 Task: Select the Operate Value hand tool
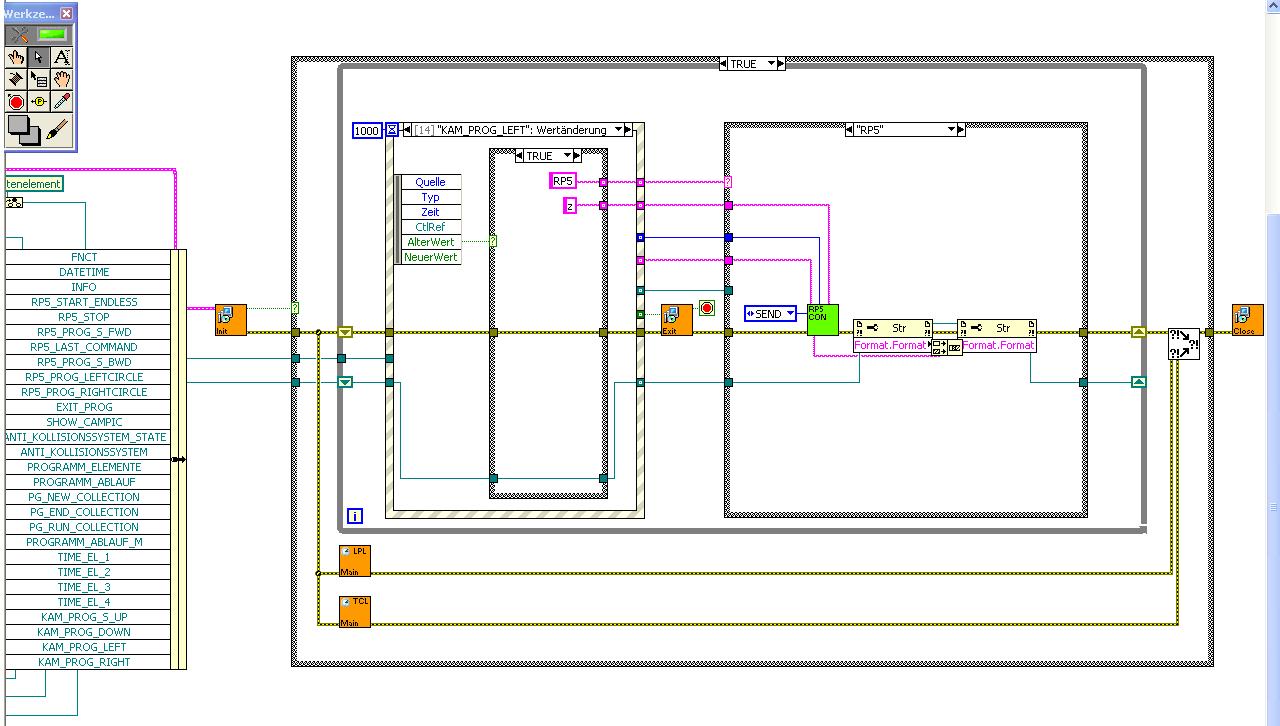pyautogui.click(x=16, y=57)
